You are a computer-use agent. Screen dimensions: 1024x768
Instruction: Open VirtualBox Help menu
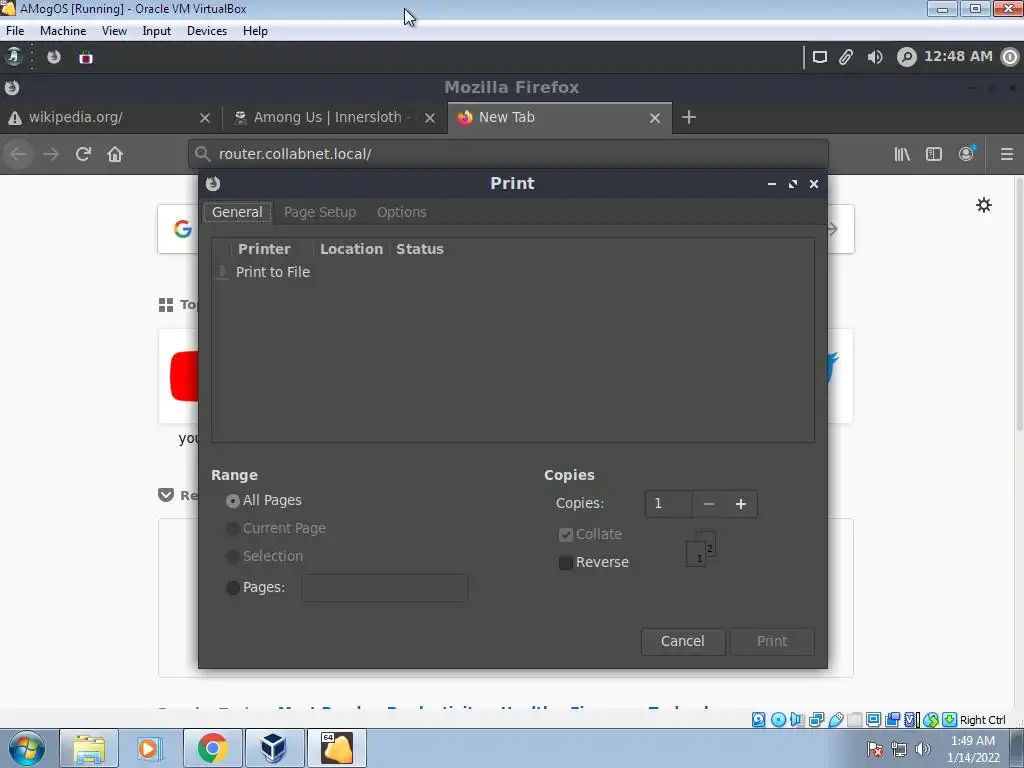255,31
